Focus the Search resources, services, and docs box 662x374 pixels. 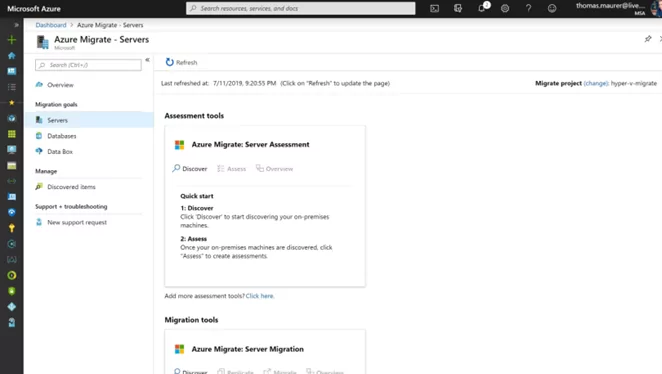click(301, 8)
